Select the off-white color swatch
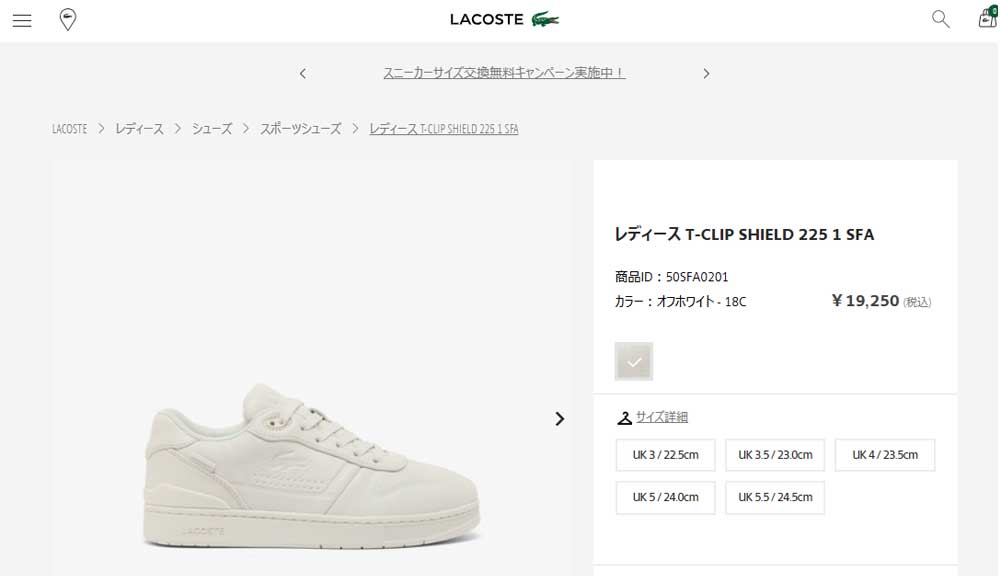This screenshot has width=1000, height=576. [634, 362]
